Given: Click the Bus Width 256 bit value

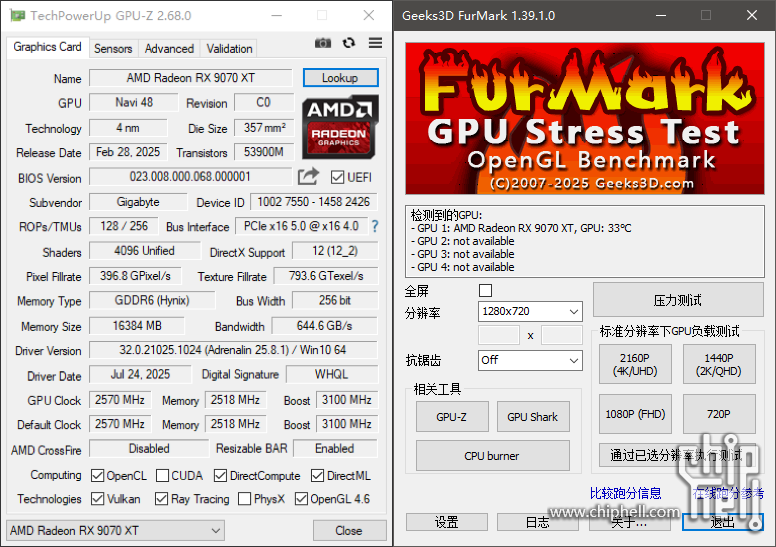Looking at the screenshot, I should (x=335, y=300).
